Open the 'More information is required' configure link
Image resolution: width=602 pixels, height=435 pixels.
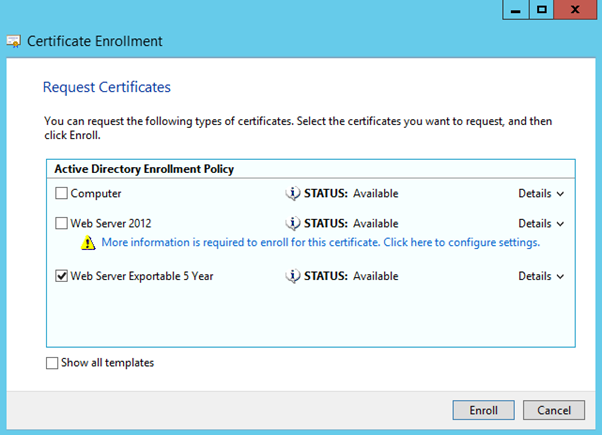320,243
